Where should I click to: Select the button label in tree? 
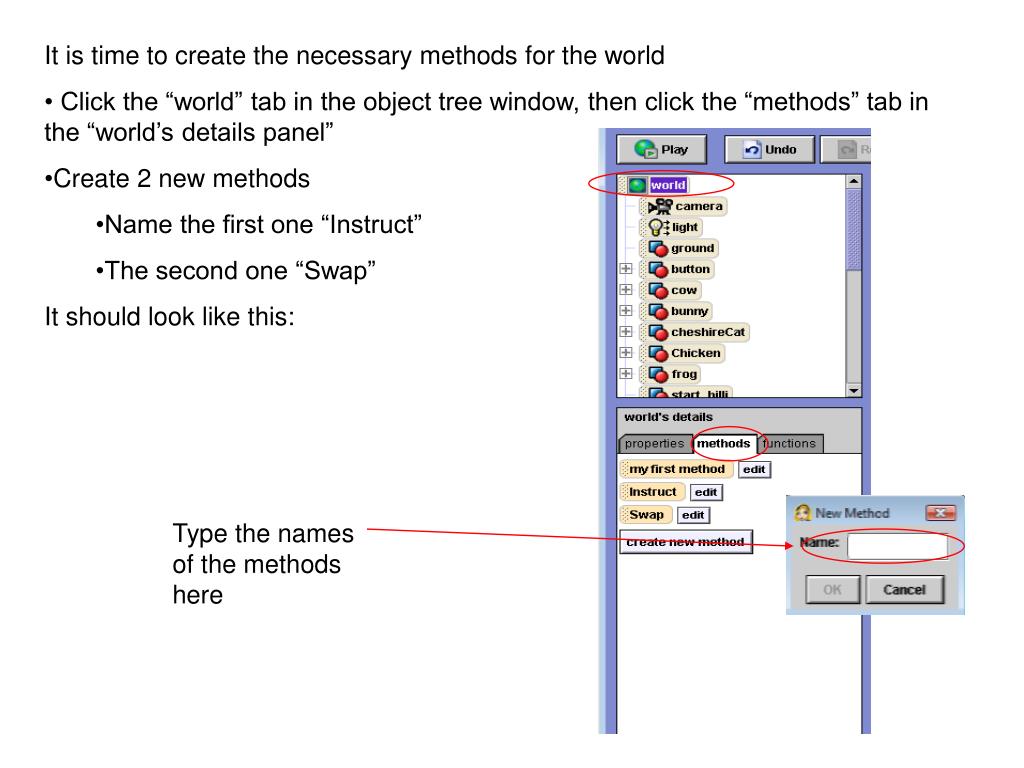(690, 269)
